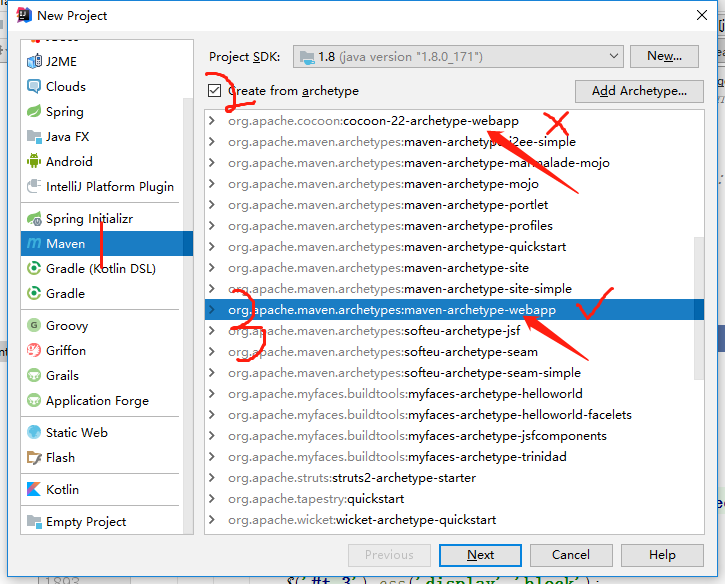The height and width of the screenshot is (584, 725).
Task: Click the Application Forge icon
Action: click(x=34, y=400)
